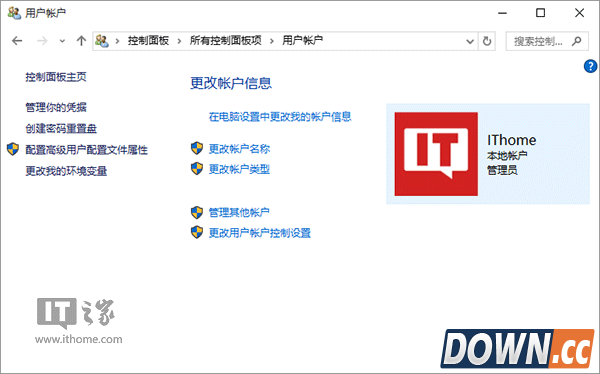Click 管理其他帐户 link
600x374 pixels.
click(x=239, y=212)
